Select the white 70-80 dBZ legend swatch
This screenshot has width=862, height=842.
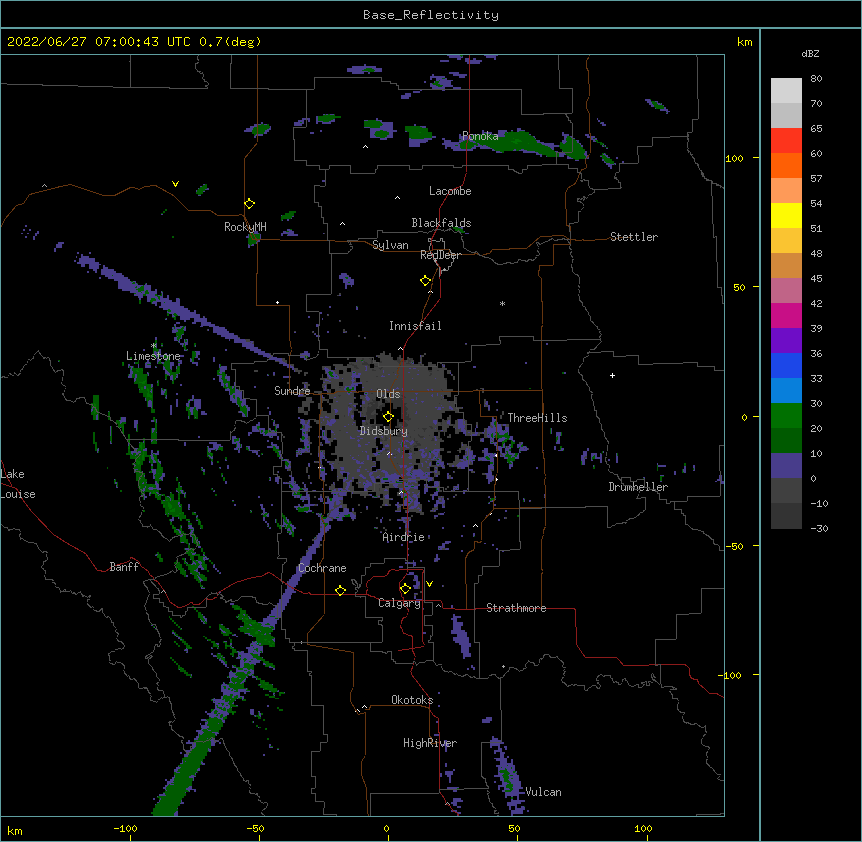coord(786,90)
